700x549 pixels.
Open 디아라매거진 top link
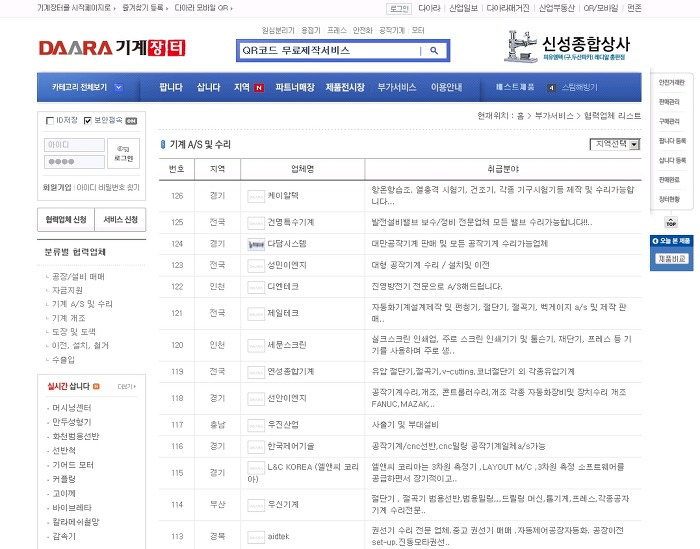tap(508, 8)
